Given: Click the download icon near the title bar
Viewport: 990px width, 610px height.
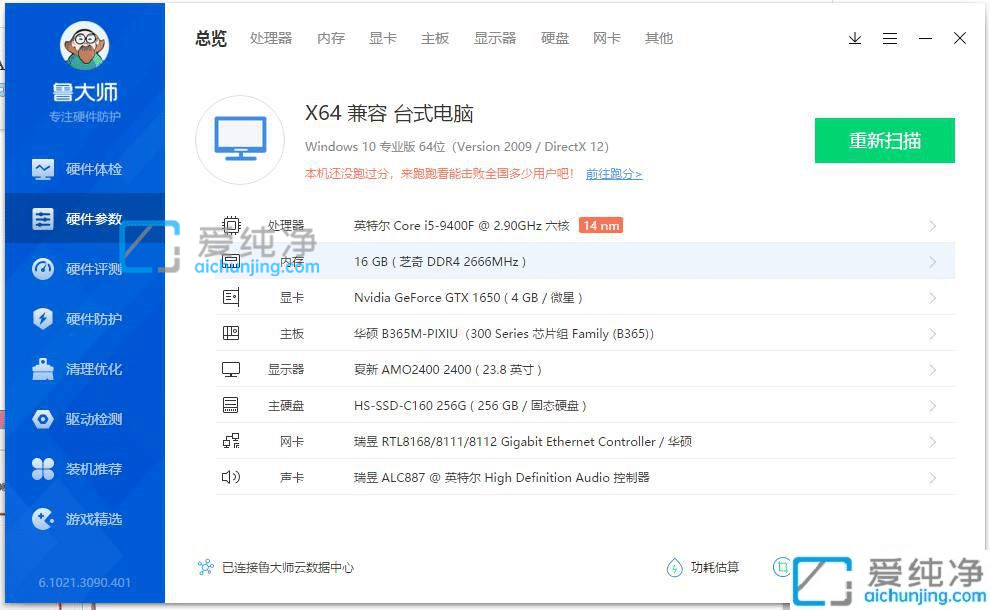Looking at the screenshot, I should [854, 38].
